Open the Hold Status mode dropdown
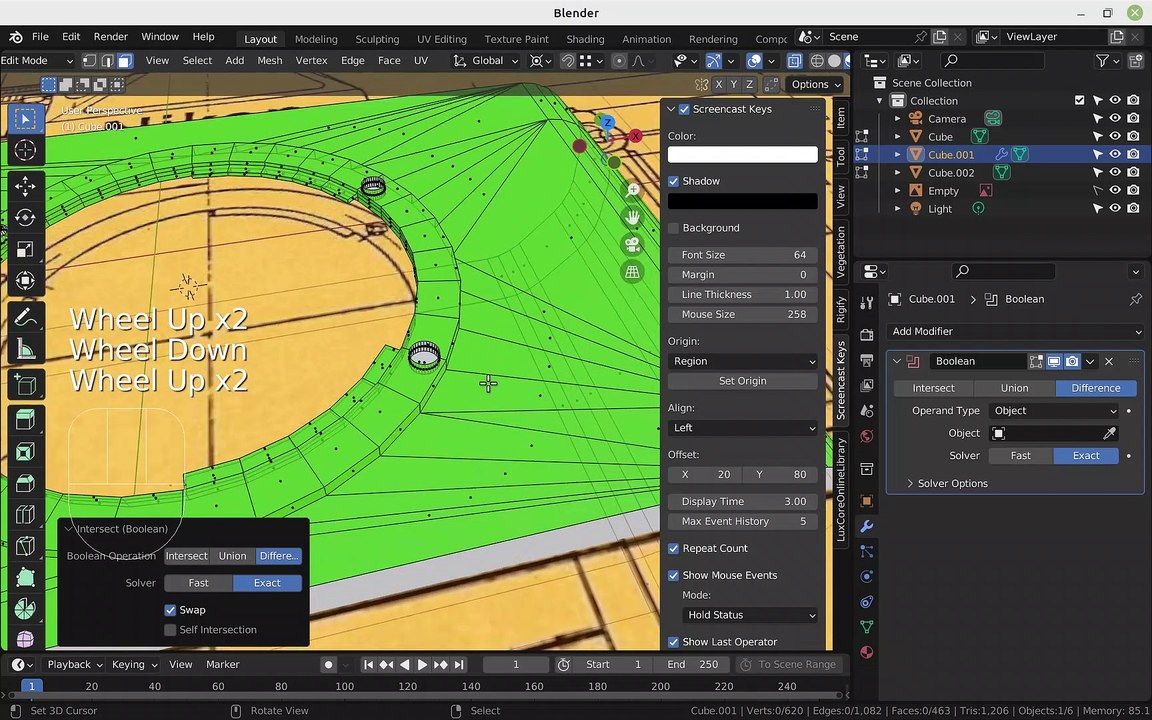 pyautogui.click(x=748, y=616)
